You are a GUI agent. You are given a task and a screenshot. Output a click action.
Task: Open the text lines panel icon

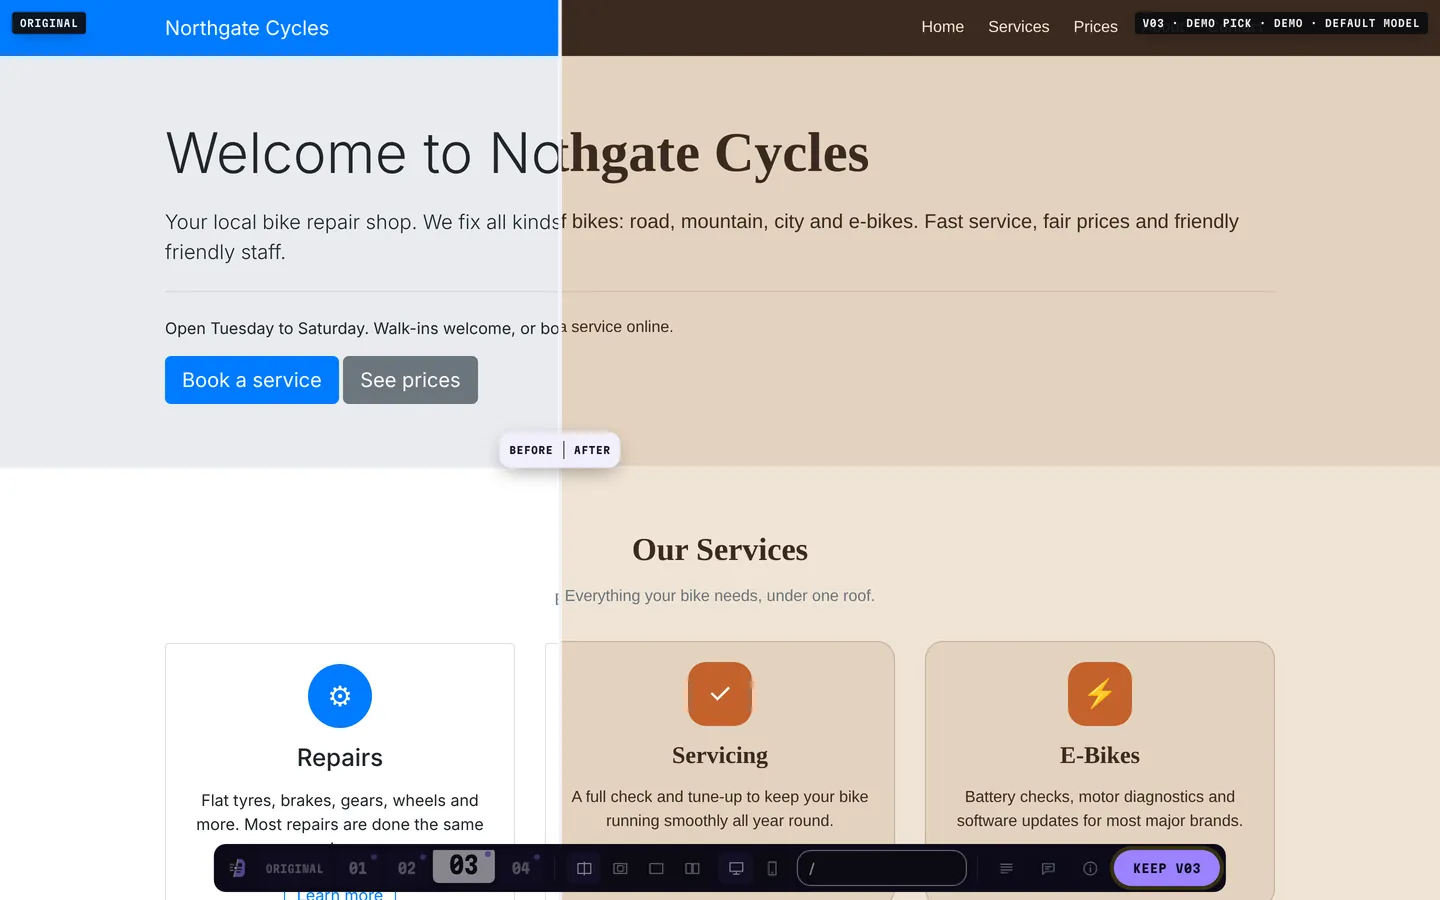tap(1006, 868)
